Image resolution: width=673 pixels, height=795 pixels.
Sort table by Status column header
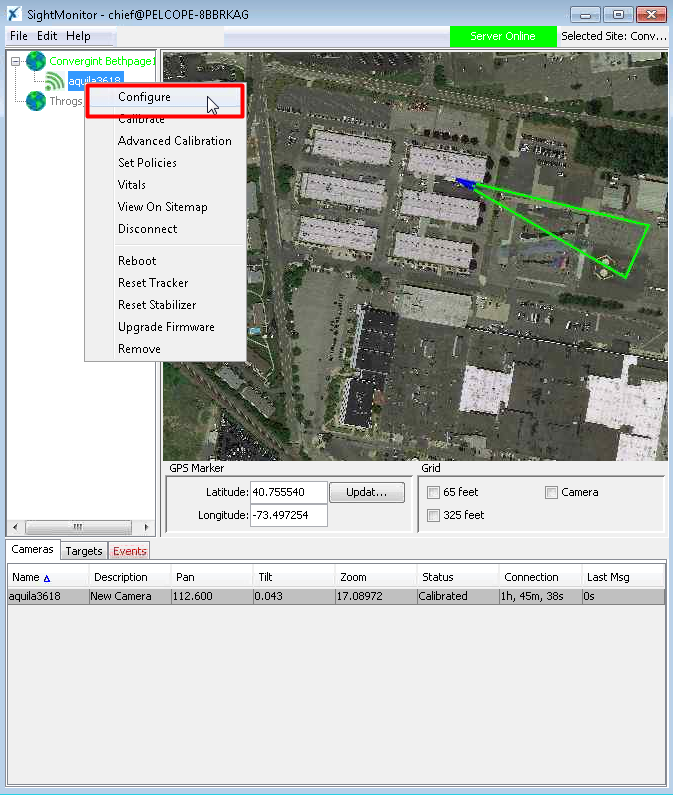click(458, 577)
